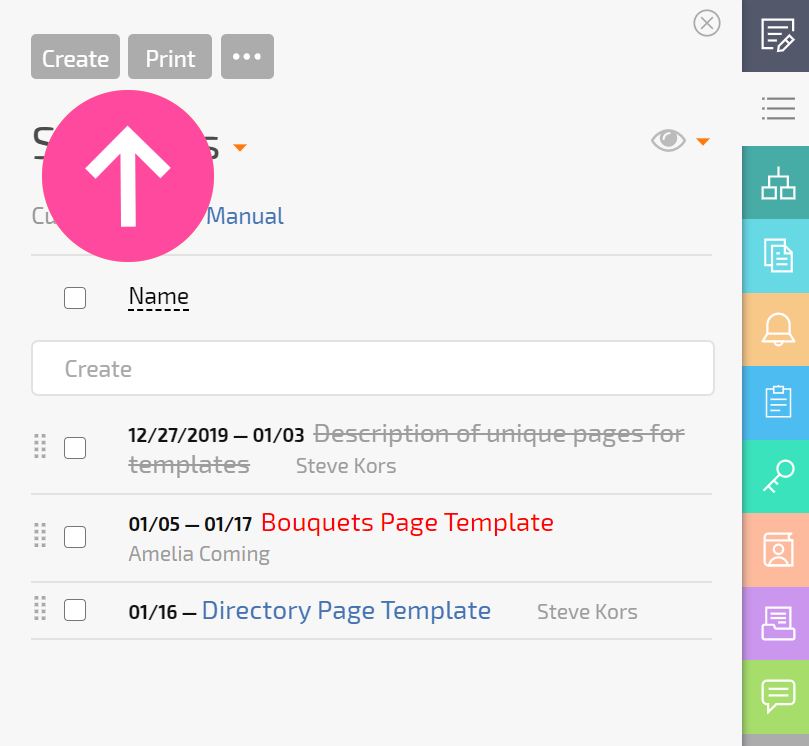Viewport: 809px width, 746px height.
Task: Open the list view icon in sidebar
Action: click(777, 109)
